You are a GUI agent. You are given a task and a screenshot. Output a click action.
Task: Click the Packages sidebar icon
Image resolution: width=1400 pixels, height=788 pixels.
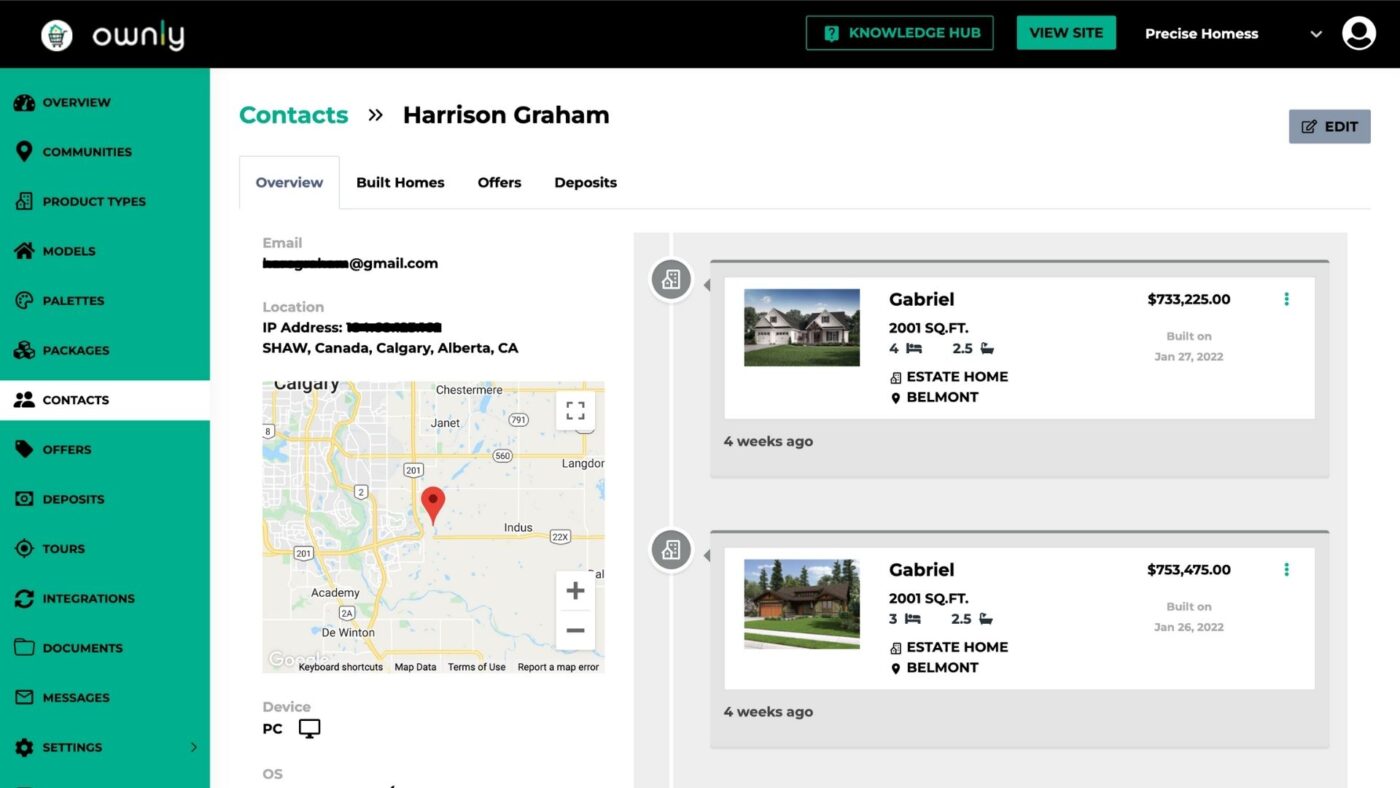pos(23,350)
